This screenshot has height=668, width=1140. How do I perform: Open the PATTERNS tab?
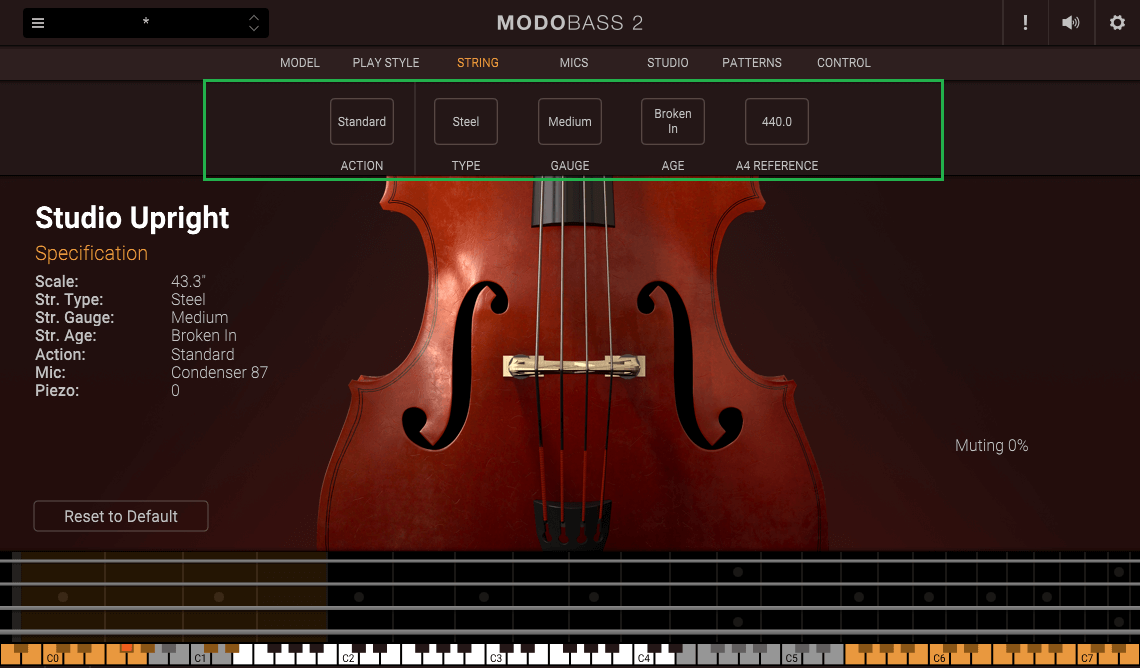coord(752,63)
